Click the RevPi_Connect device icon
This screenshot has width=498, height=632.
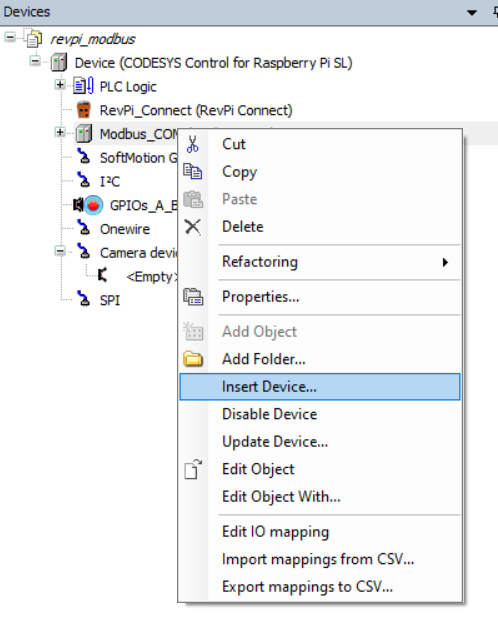pos(84,110)
